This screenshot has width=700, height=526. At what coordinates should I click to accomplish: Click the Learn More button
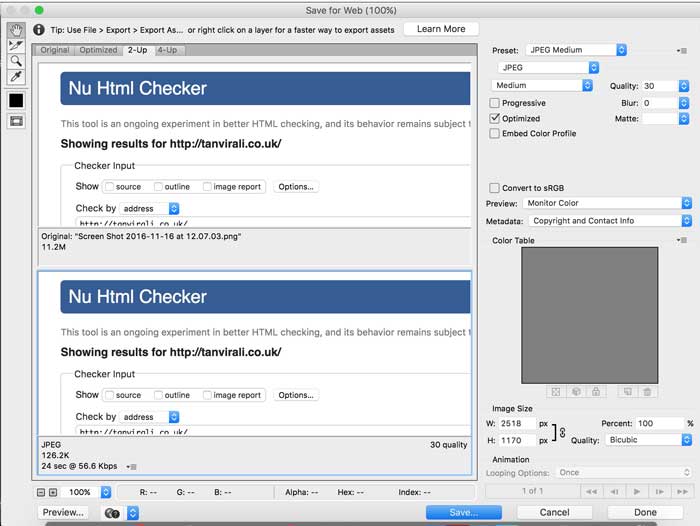pos(441,29)
